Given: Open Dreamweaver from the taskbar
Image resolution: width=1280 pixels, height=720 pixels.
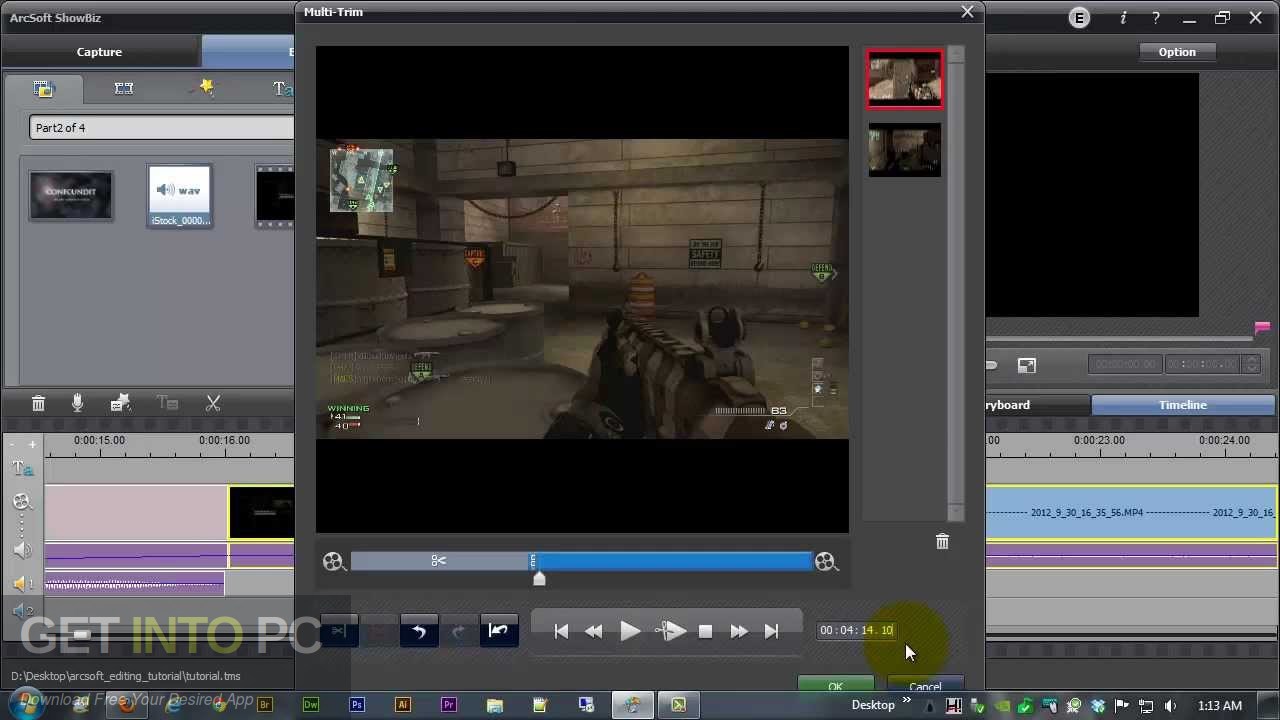Looking at the screenshot, I should pos(311,705).
